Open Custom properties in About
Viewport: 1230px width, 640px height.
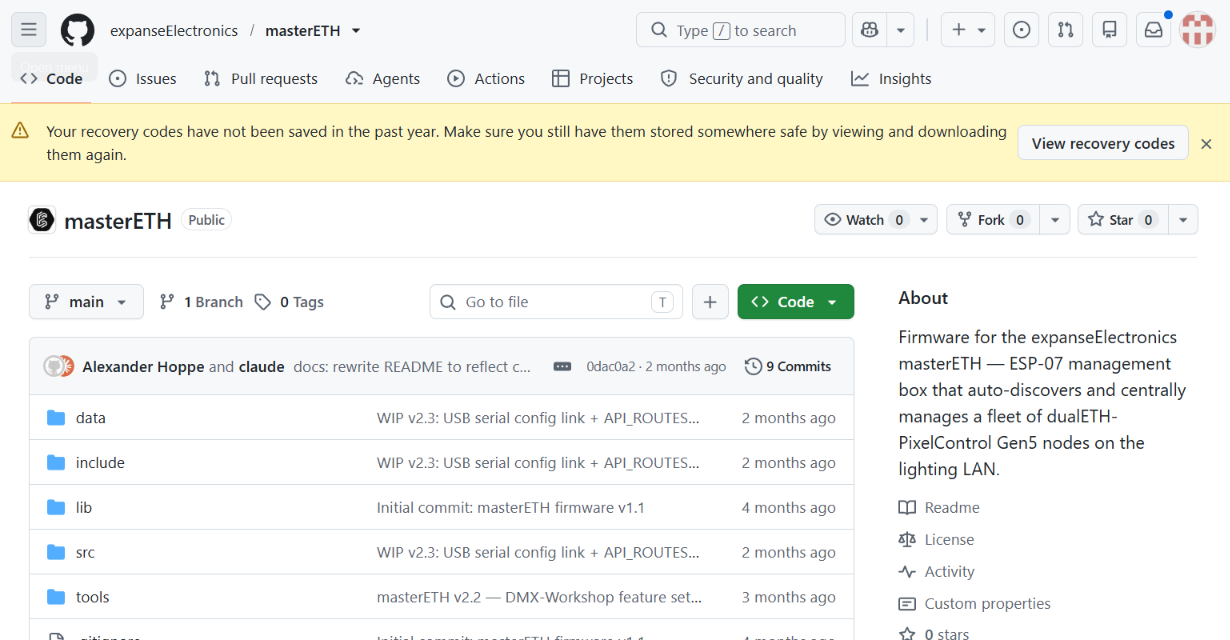tap(975, 604)
